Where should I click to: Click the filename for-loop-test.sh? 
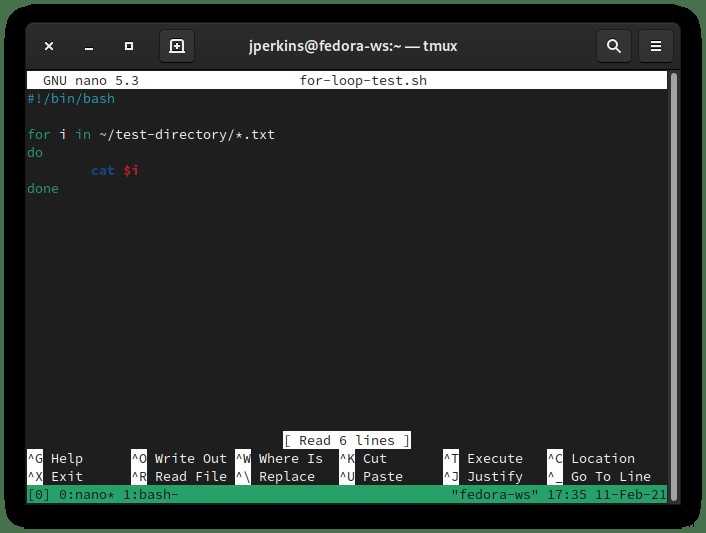click(363, 81)
